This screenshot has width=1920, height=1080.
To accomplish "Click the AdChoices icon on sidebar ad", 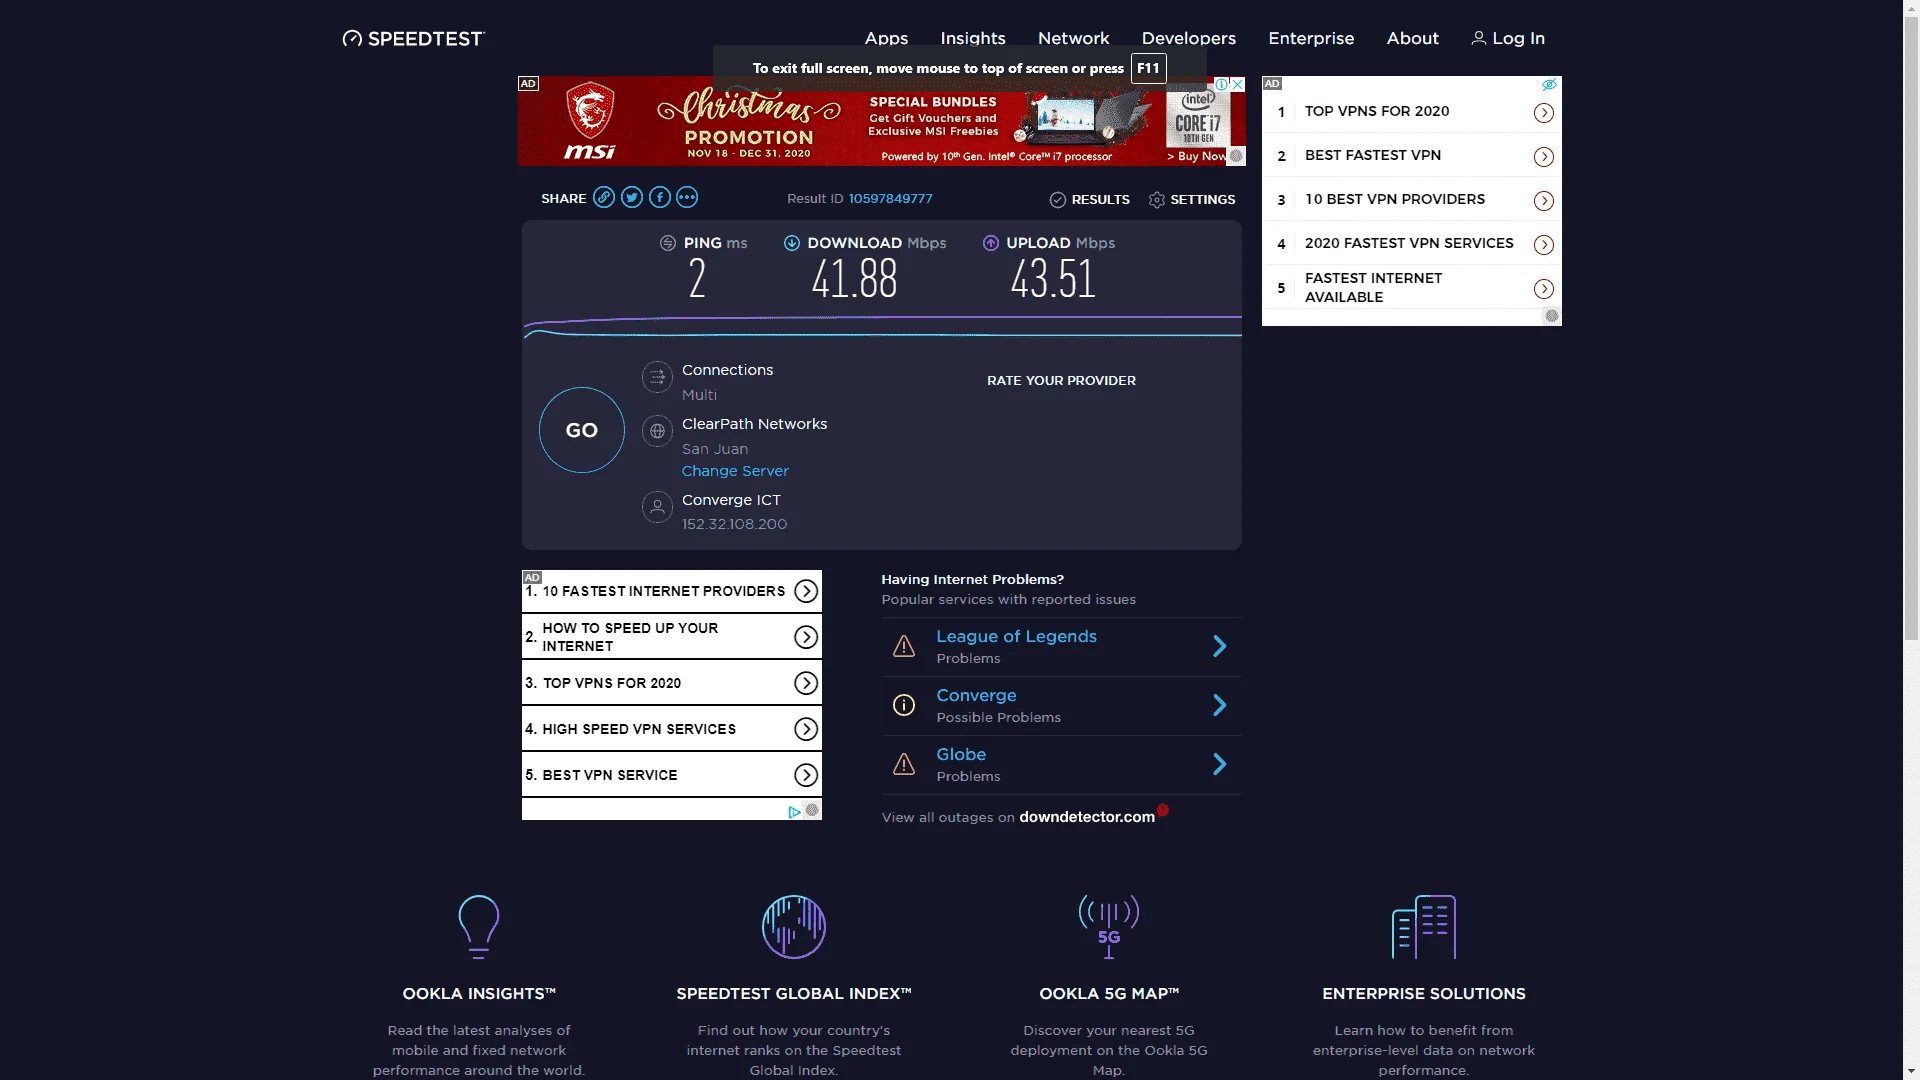I will (x=1549, y=84).
